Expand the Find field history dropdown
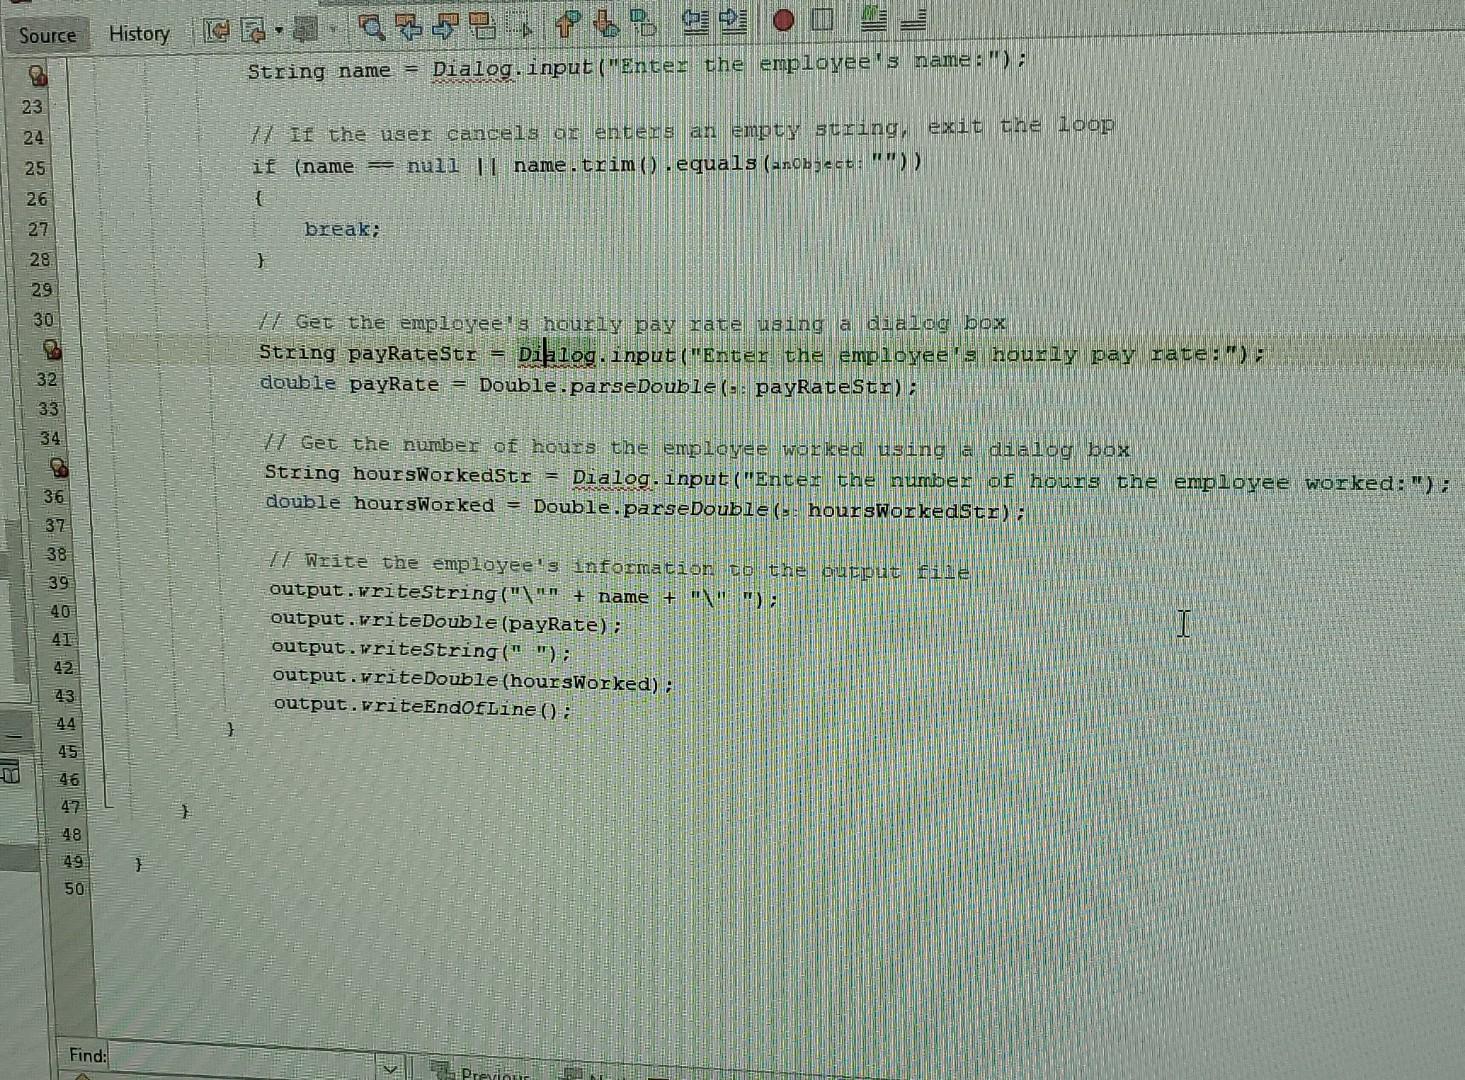Screen dimensions: 1465x1080 pos(390,1070)
